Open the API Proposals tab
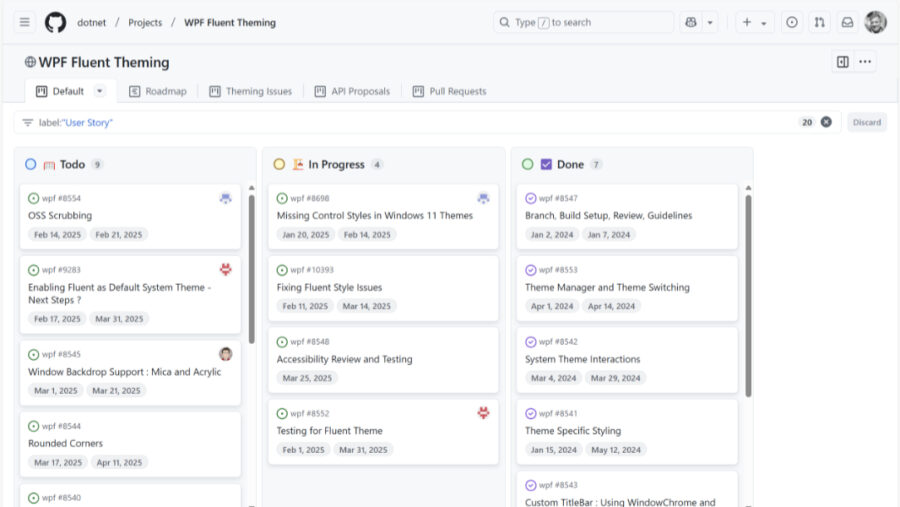Image resolution: width=900 pixels, height=507 pixels. [x=352, y=91]
